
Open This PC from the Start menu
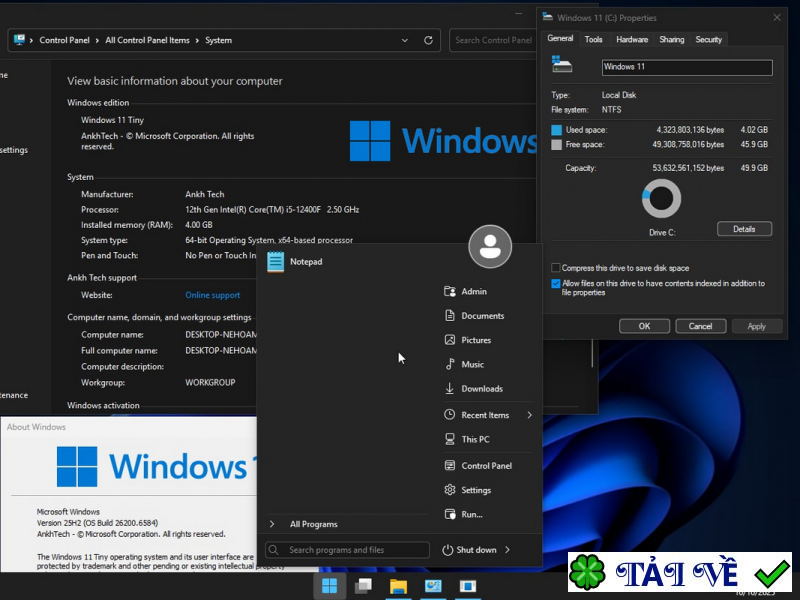(473, 440)
